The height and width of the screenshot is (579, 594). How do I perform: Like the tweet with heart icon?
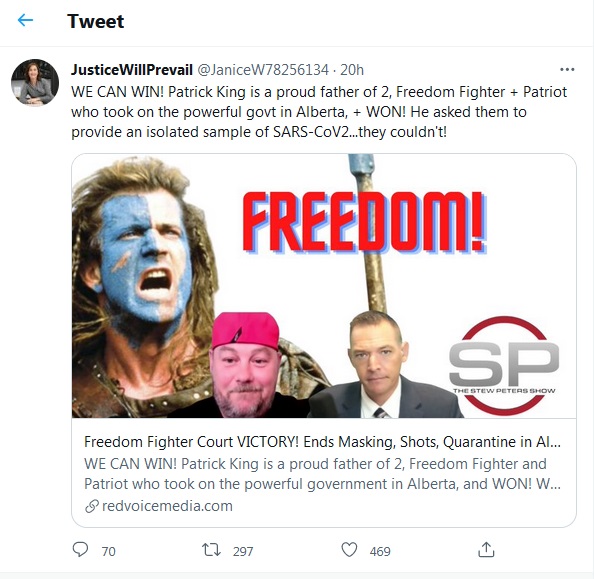coord(349,550)
